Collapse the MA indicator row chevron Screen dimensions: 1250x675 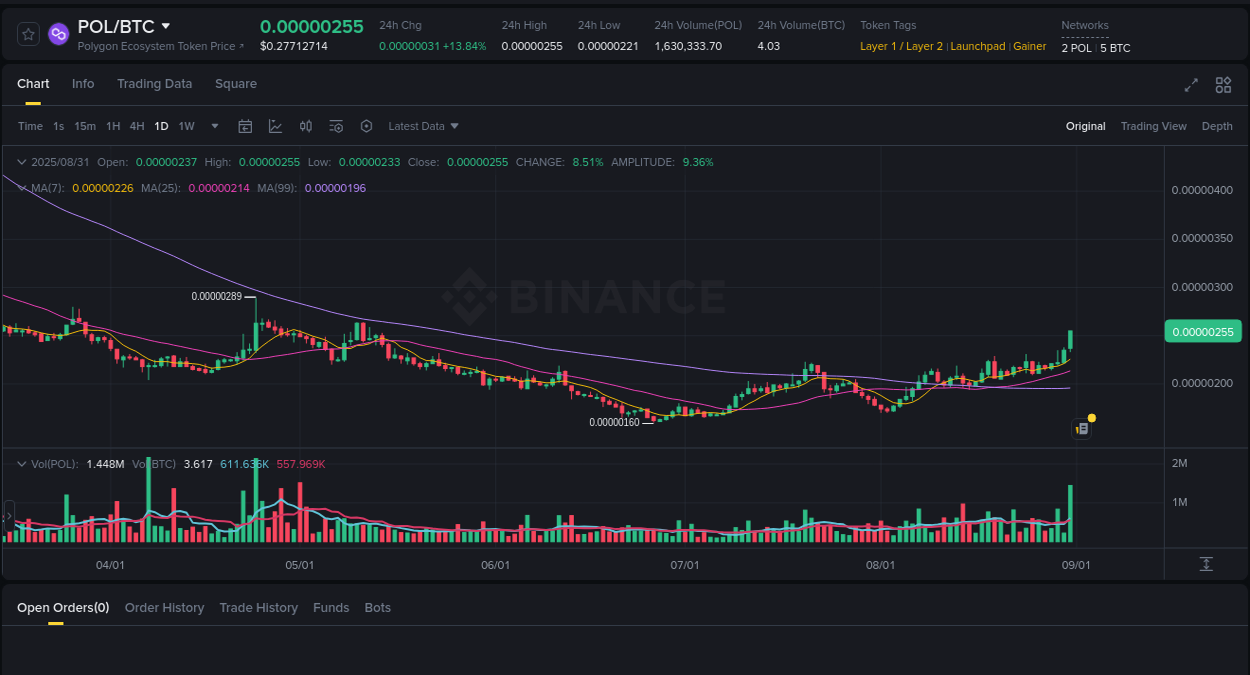tap(22, 187)
